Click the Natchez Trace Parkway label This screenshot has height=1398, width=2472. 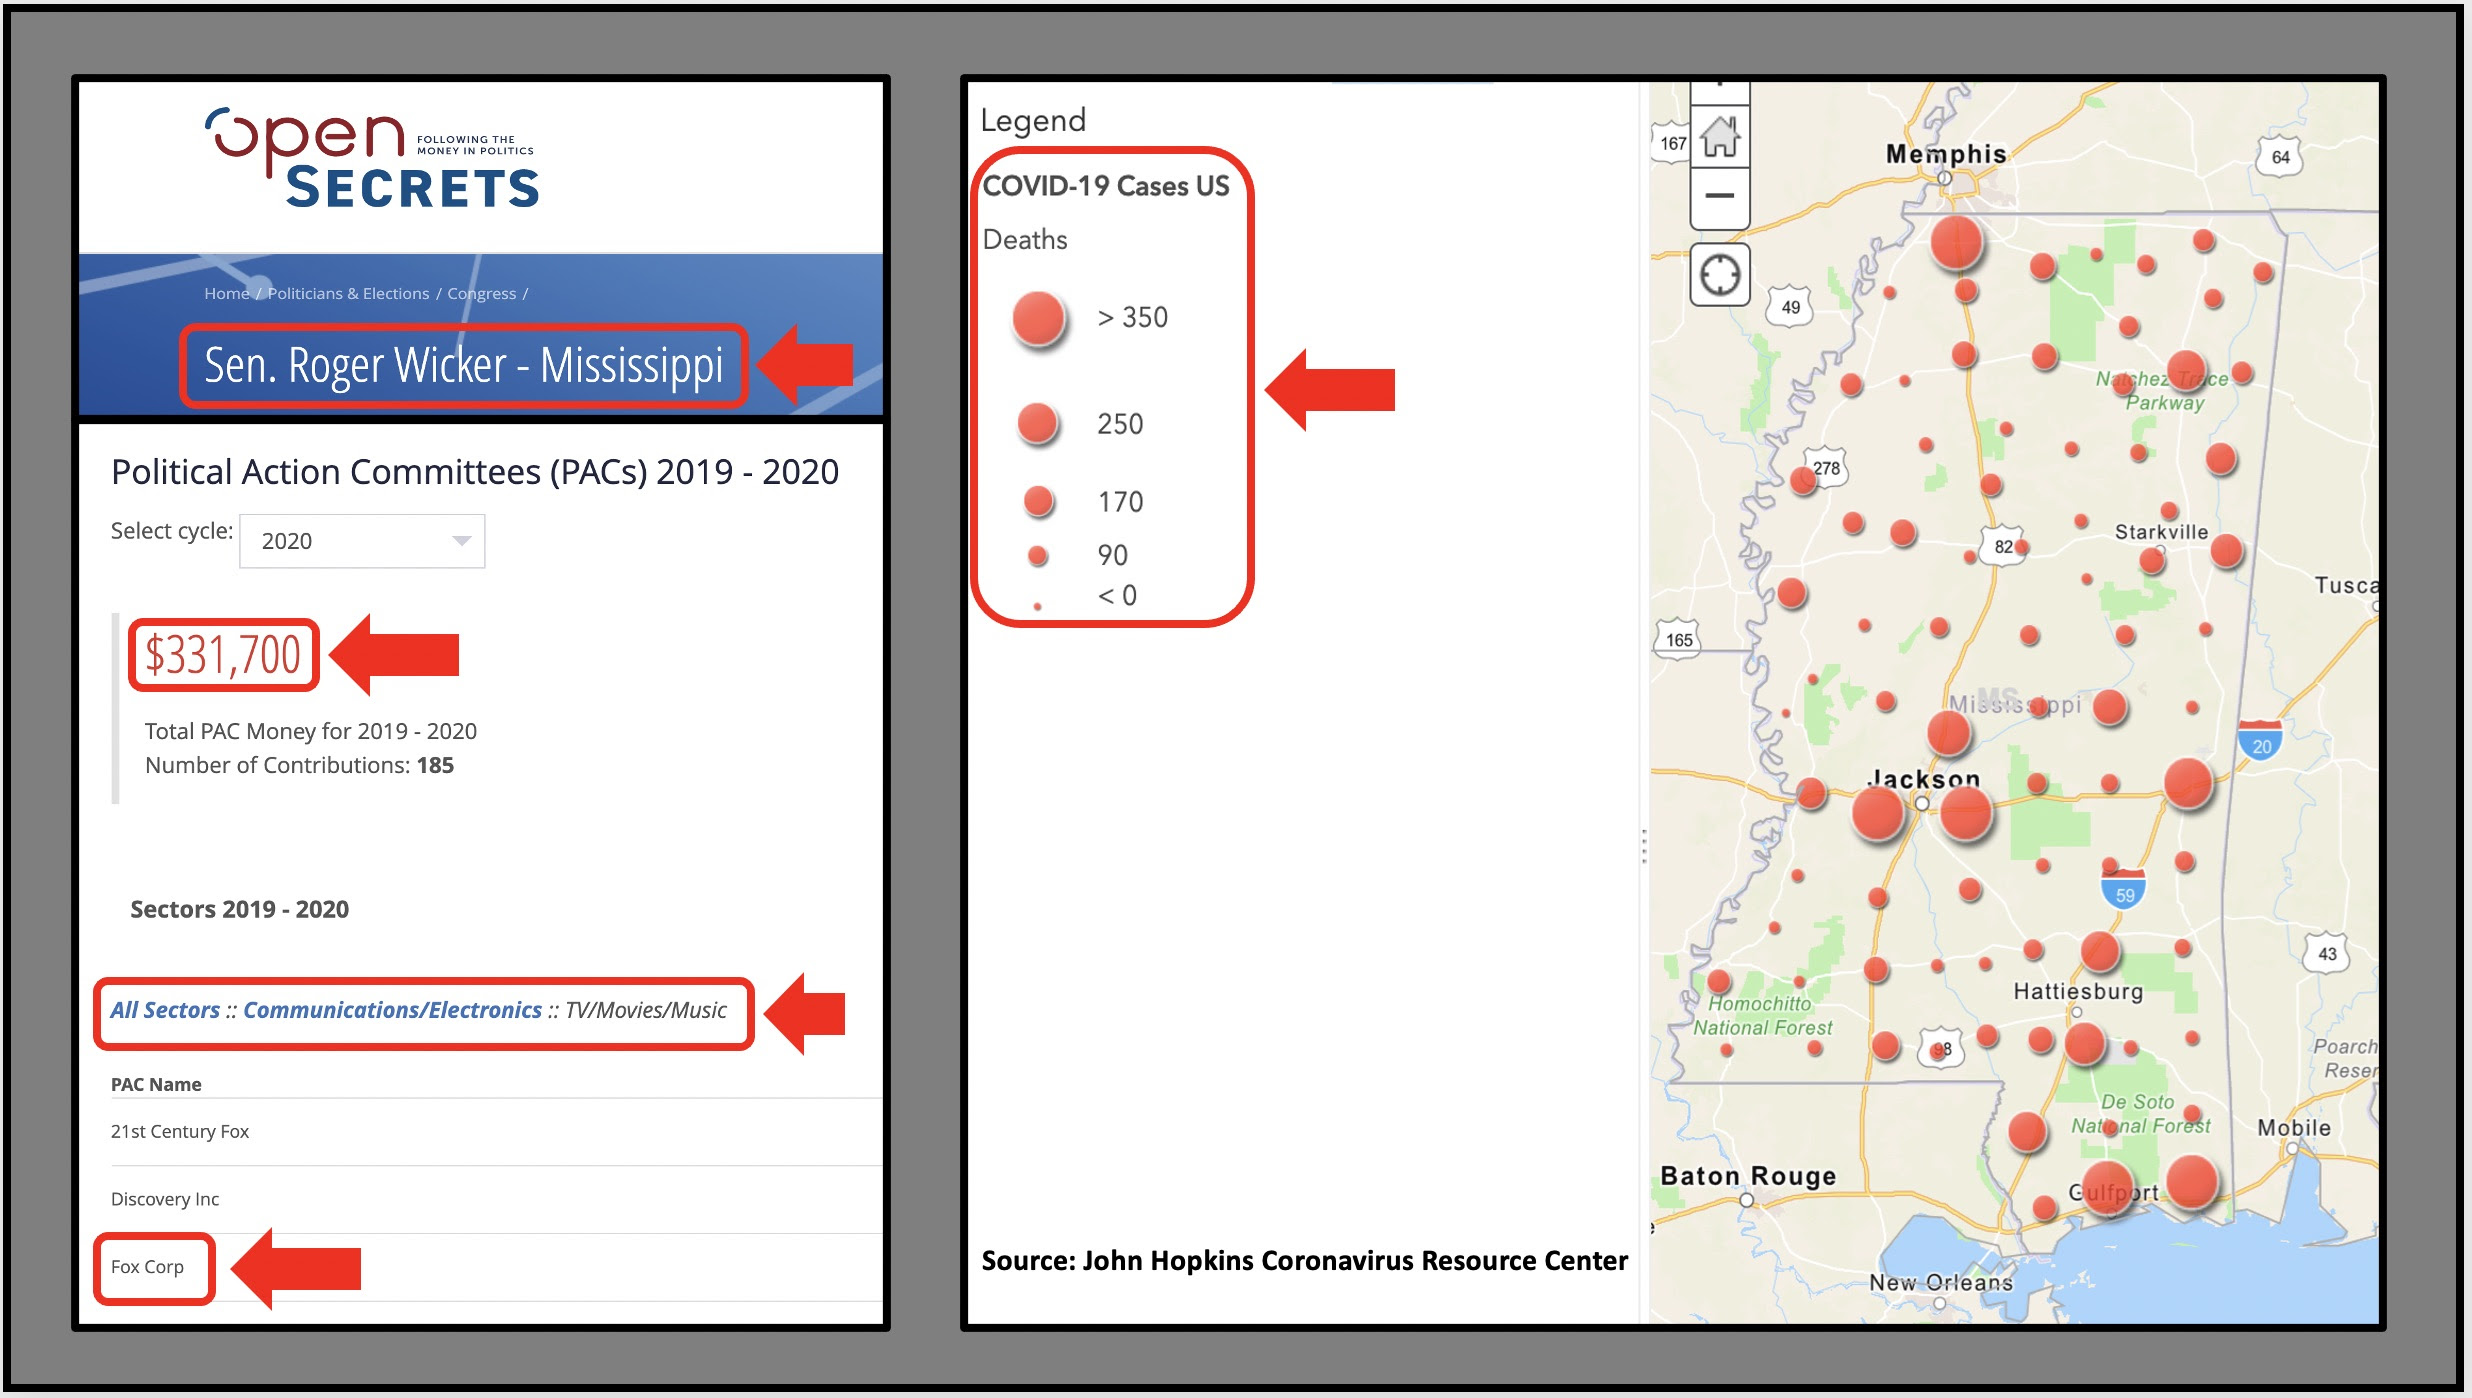pos(2162,391)
